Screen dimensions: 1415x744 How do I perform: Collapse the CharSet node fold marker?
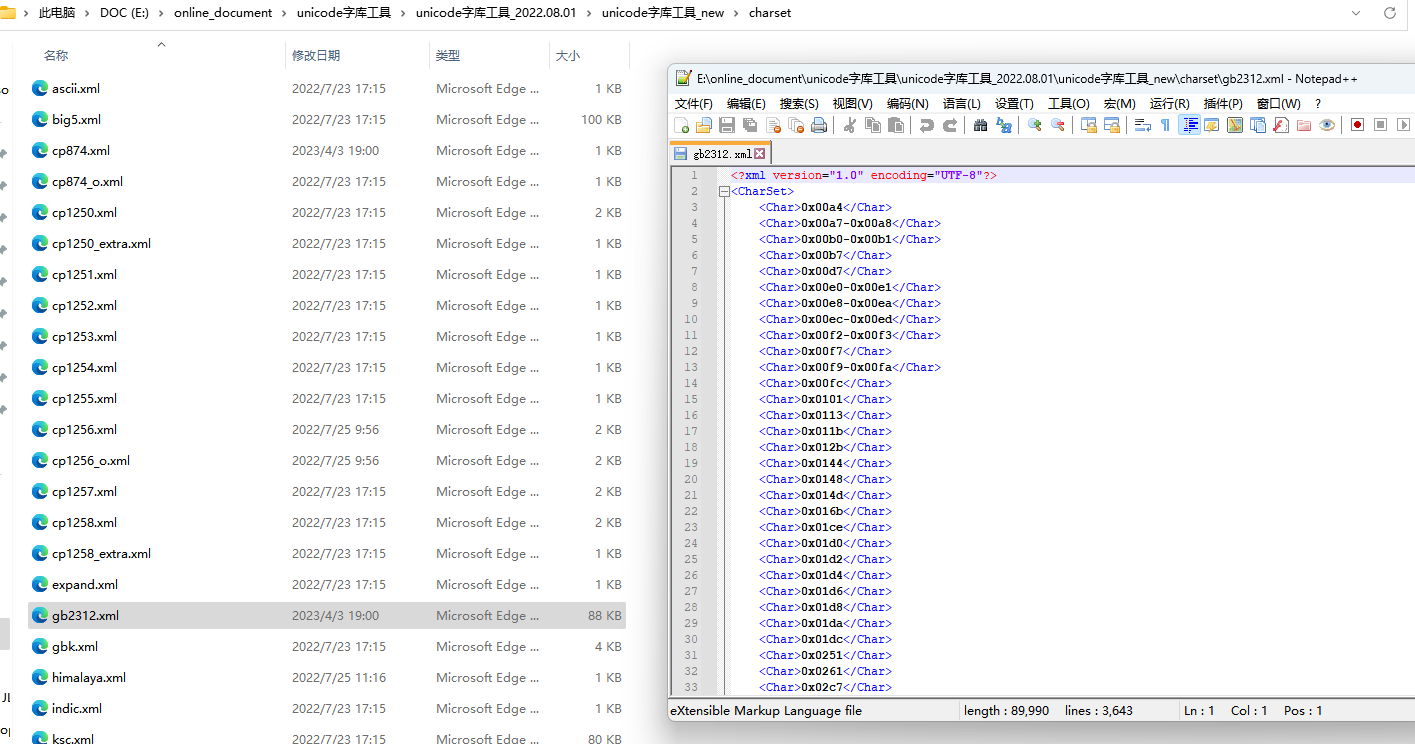(724, 191)
